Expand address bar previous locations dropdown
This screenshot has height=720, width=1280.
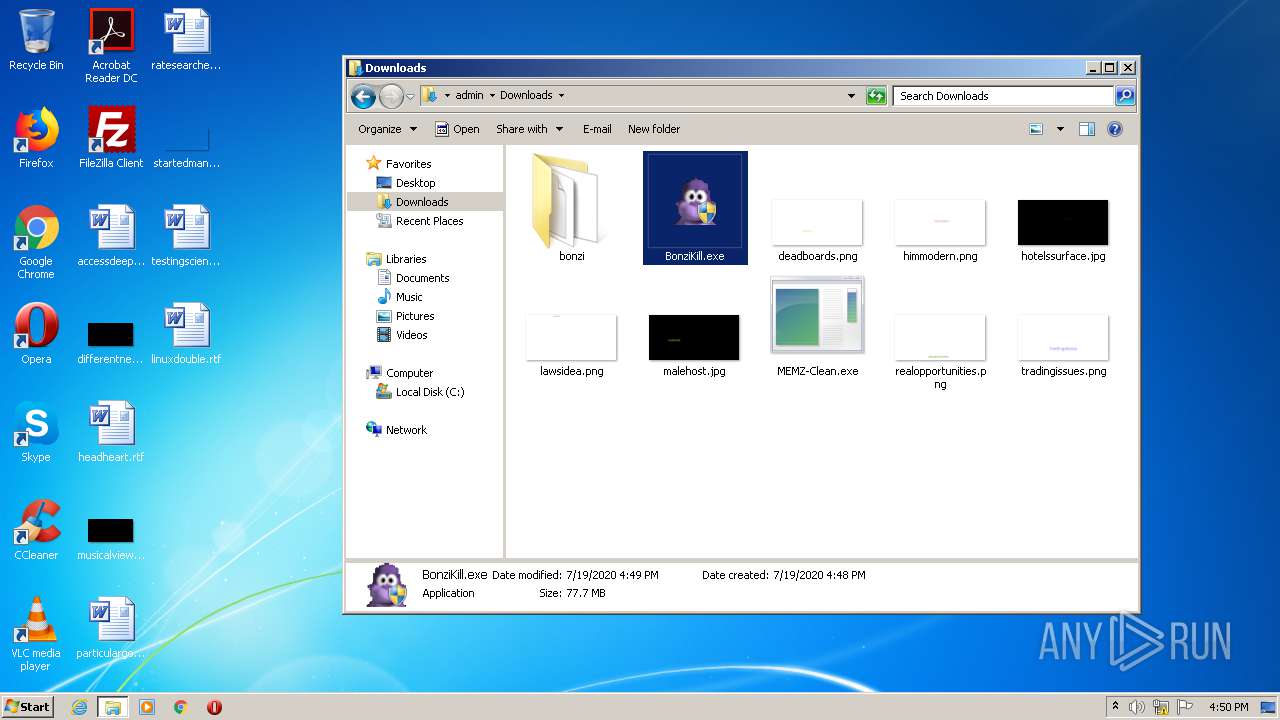(x=851, y=96)
